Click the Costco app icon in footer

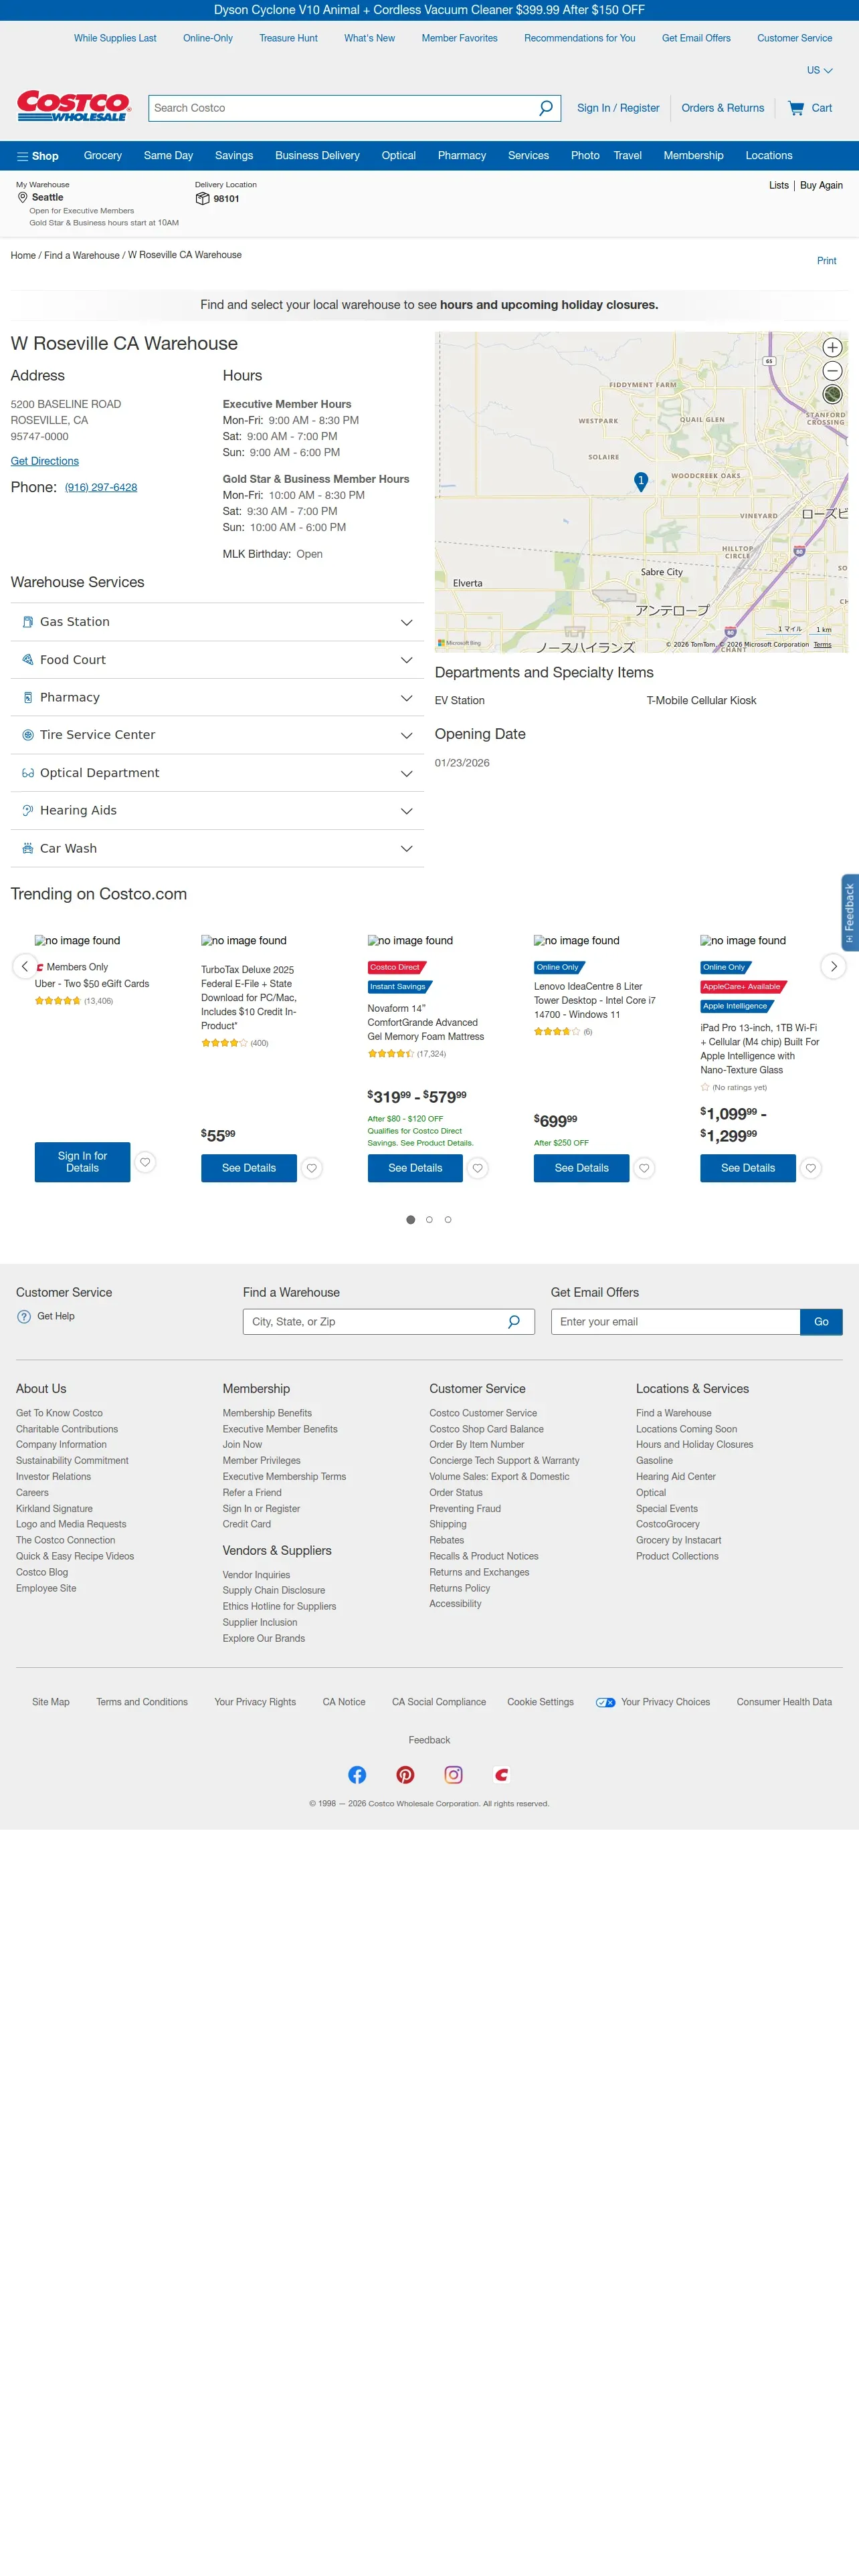[501, 1775]
